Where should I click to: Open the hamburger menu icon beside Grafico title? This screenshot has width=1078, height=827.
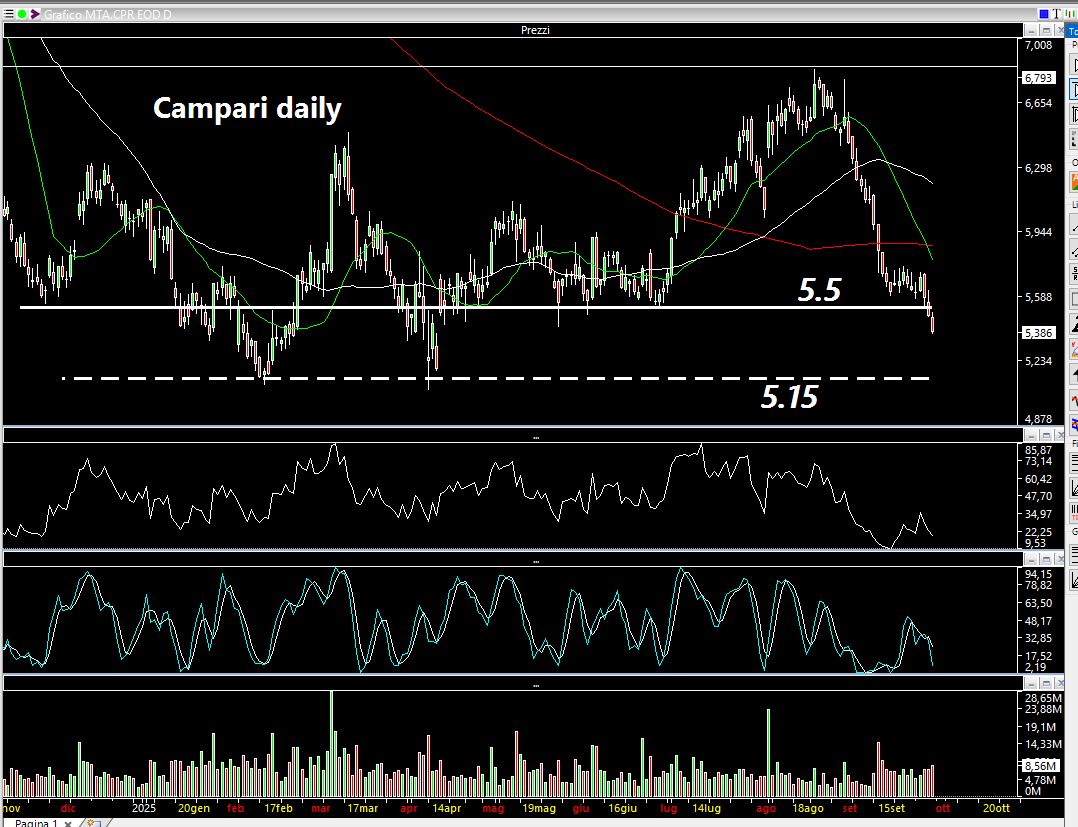(x=8, y=14)
